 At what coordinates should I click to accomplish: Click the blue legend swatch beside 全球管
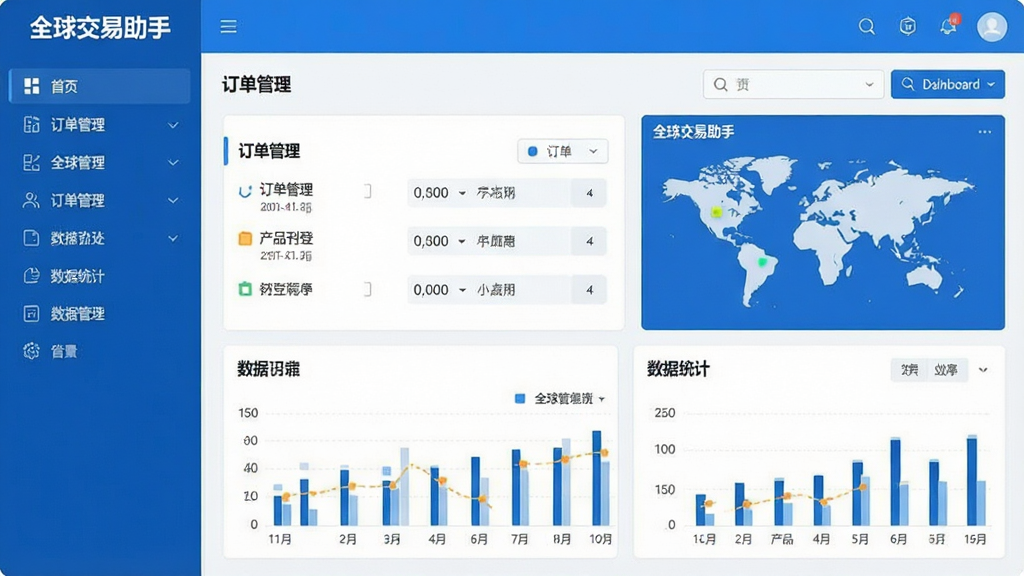point(520,398)
